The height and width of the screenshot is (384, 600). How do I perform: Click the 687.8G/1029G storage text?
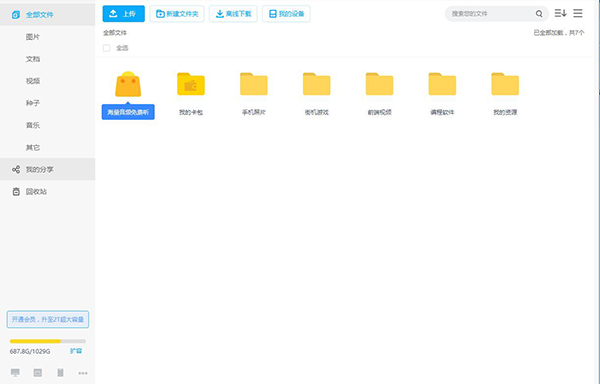coord(30,351)
